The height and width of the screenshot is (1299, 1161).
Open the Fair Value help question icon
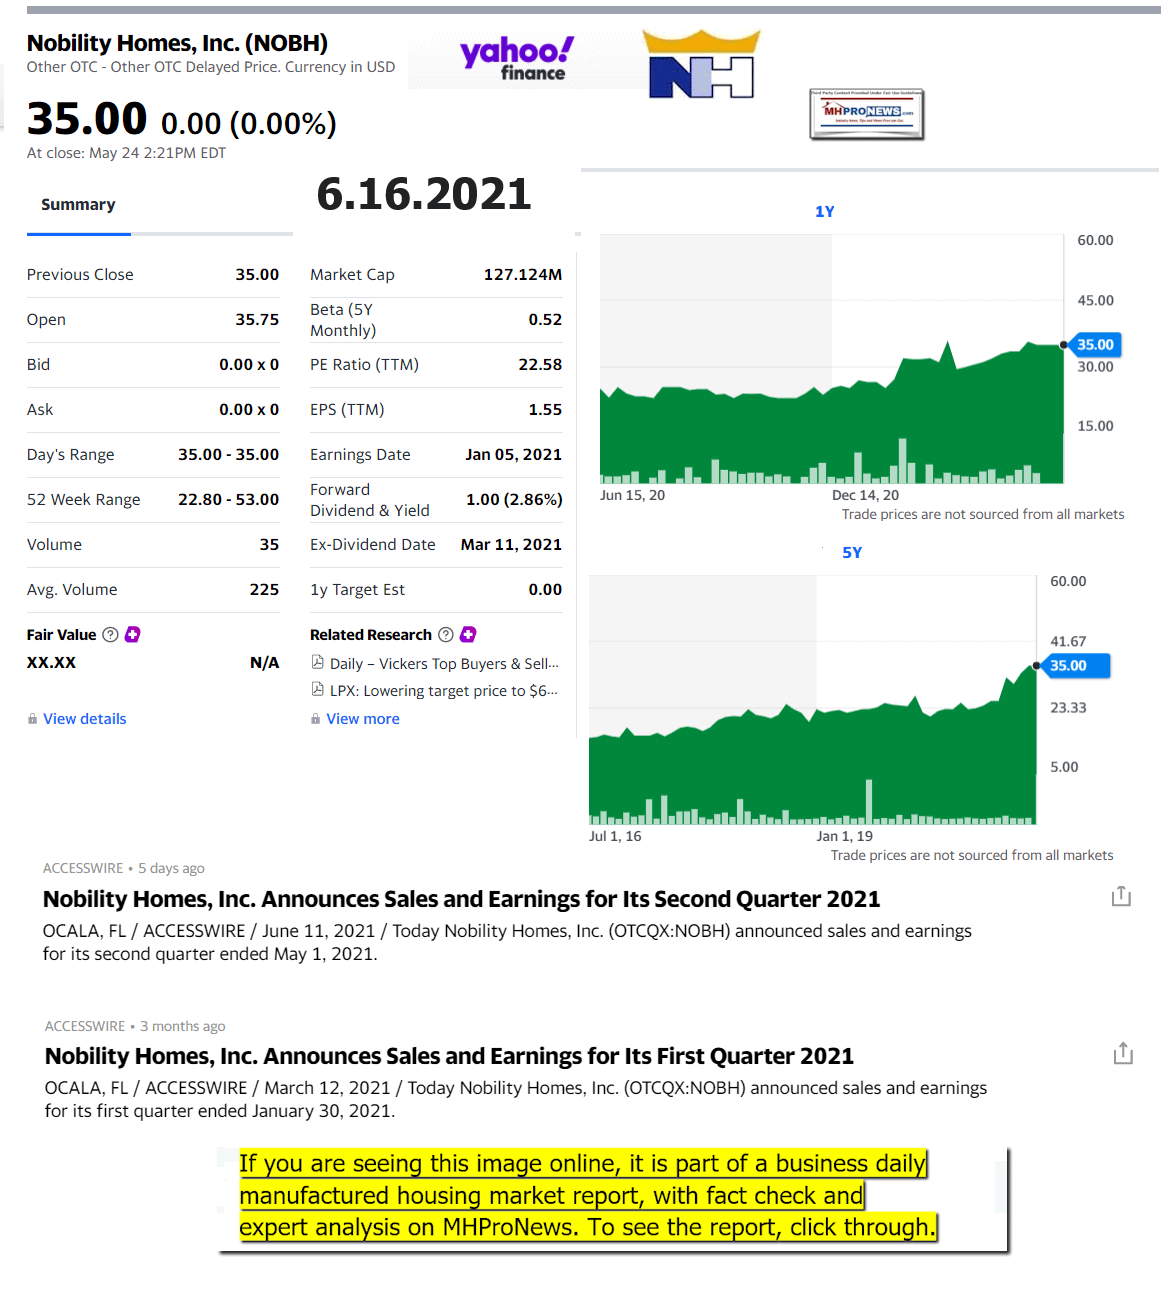(x=111, y=635)
